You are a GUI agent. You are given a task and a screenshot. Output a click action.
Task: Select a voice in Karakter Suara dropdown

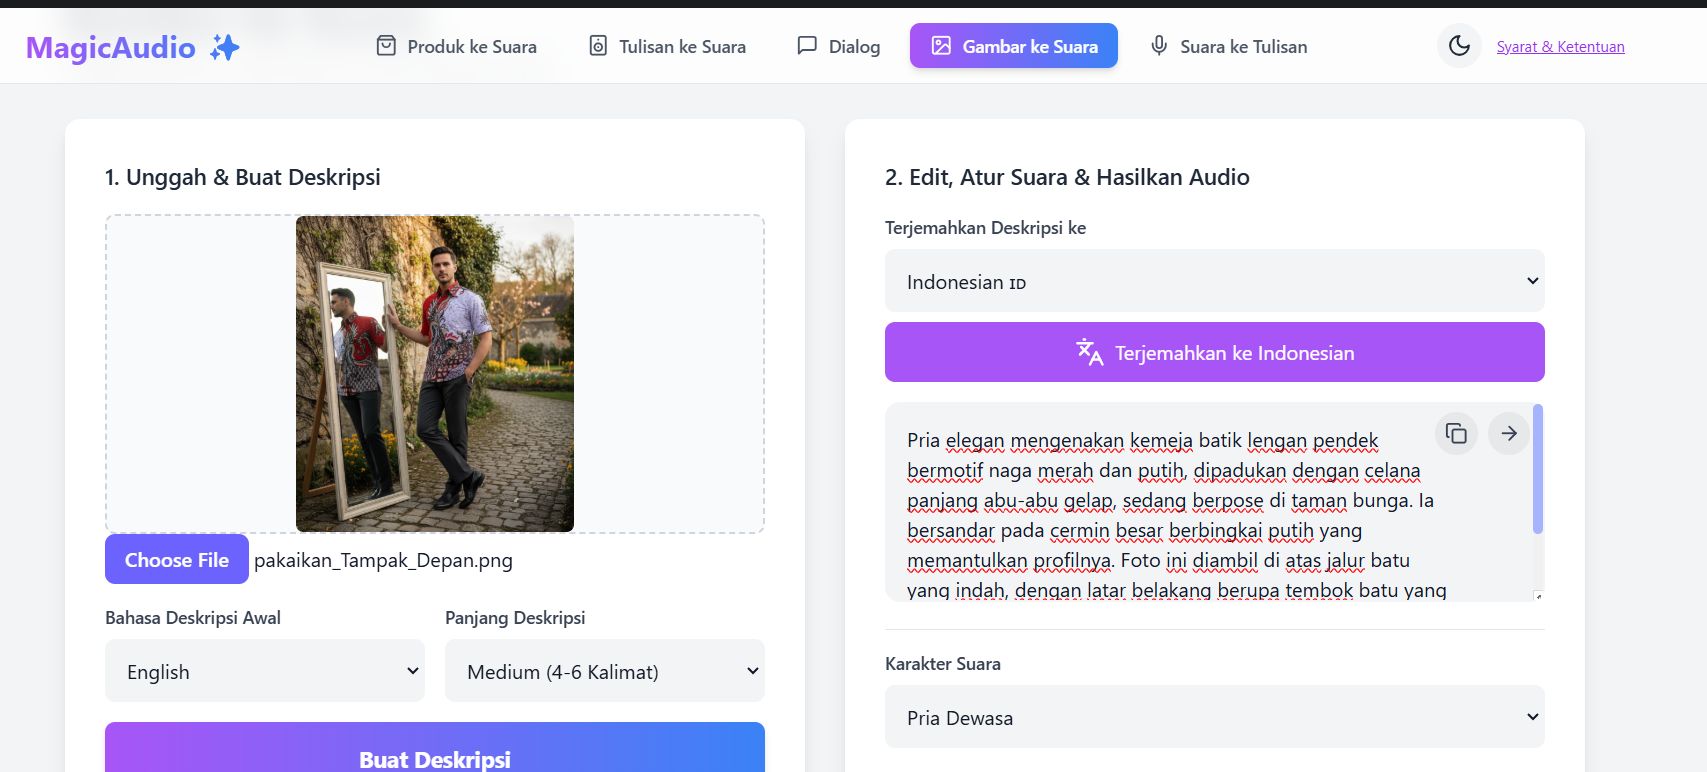pyautogui.click(x=1214, y=717)
